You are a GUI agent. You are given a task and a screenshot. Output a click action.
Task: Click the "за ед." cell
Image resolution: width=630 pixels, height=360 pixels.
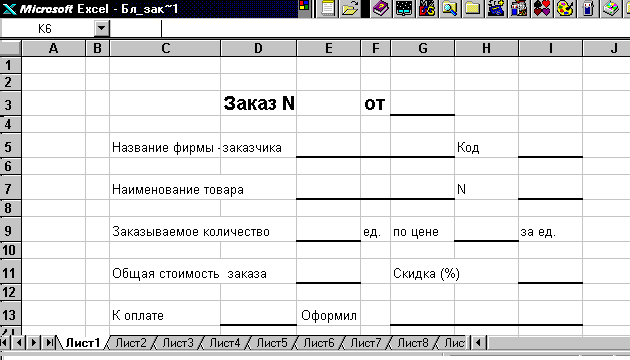(550, 229)
